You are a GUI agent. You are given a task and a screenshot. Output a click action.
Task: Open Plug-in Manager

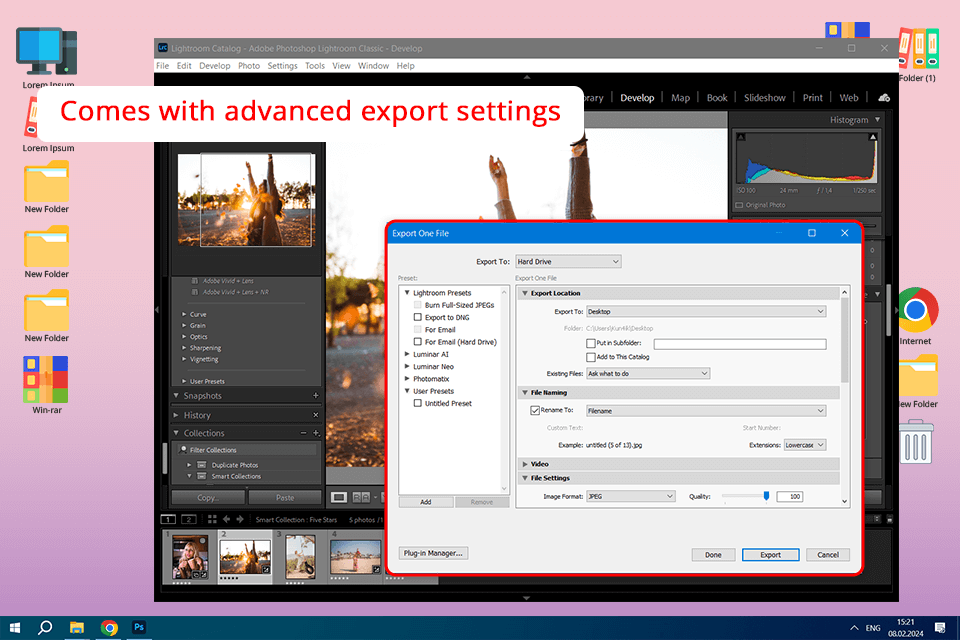(x=433, y=553)
